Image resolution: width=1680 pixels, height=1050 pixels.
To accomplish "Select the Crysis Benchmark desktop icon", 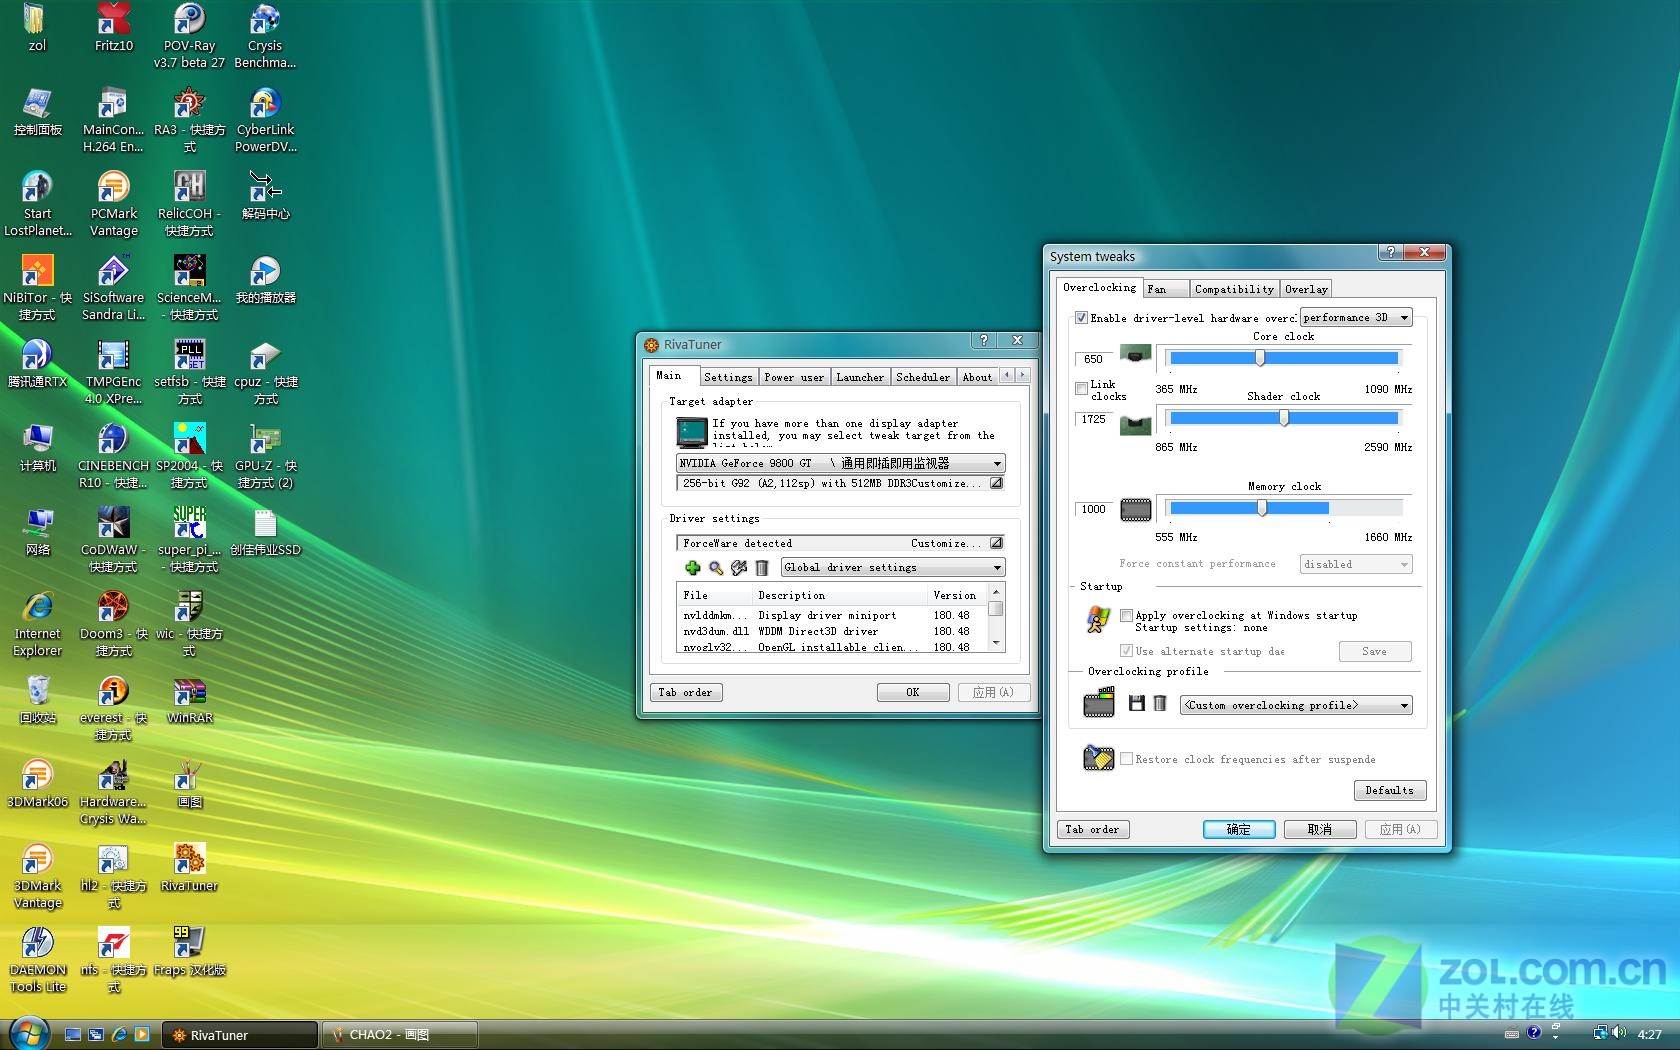I will click(265, 36).
